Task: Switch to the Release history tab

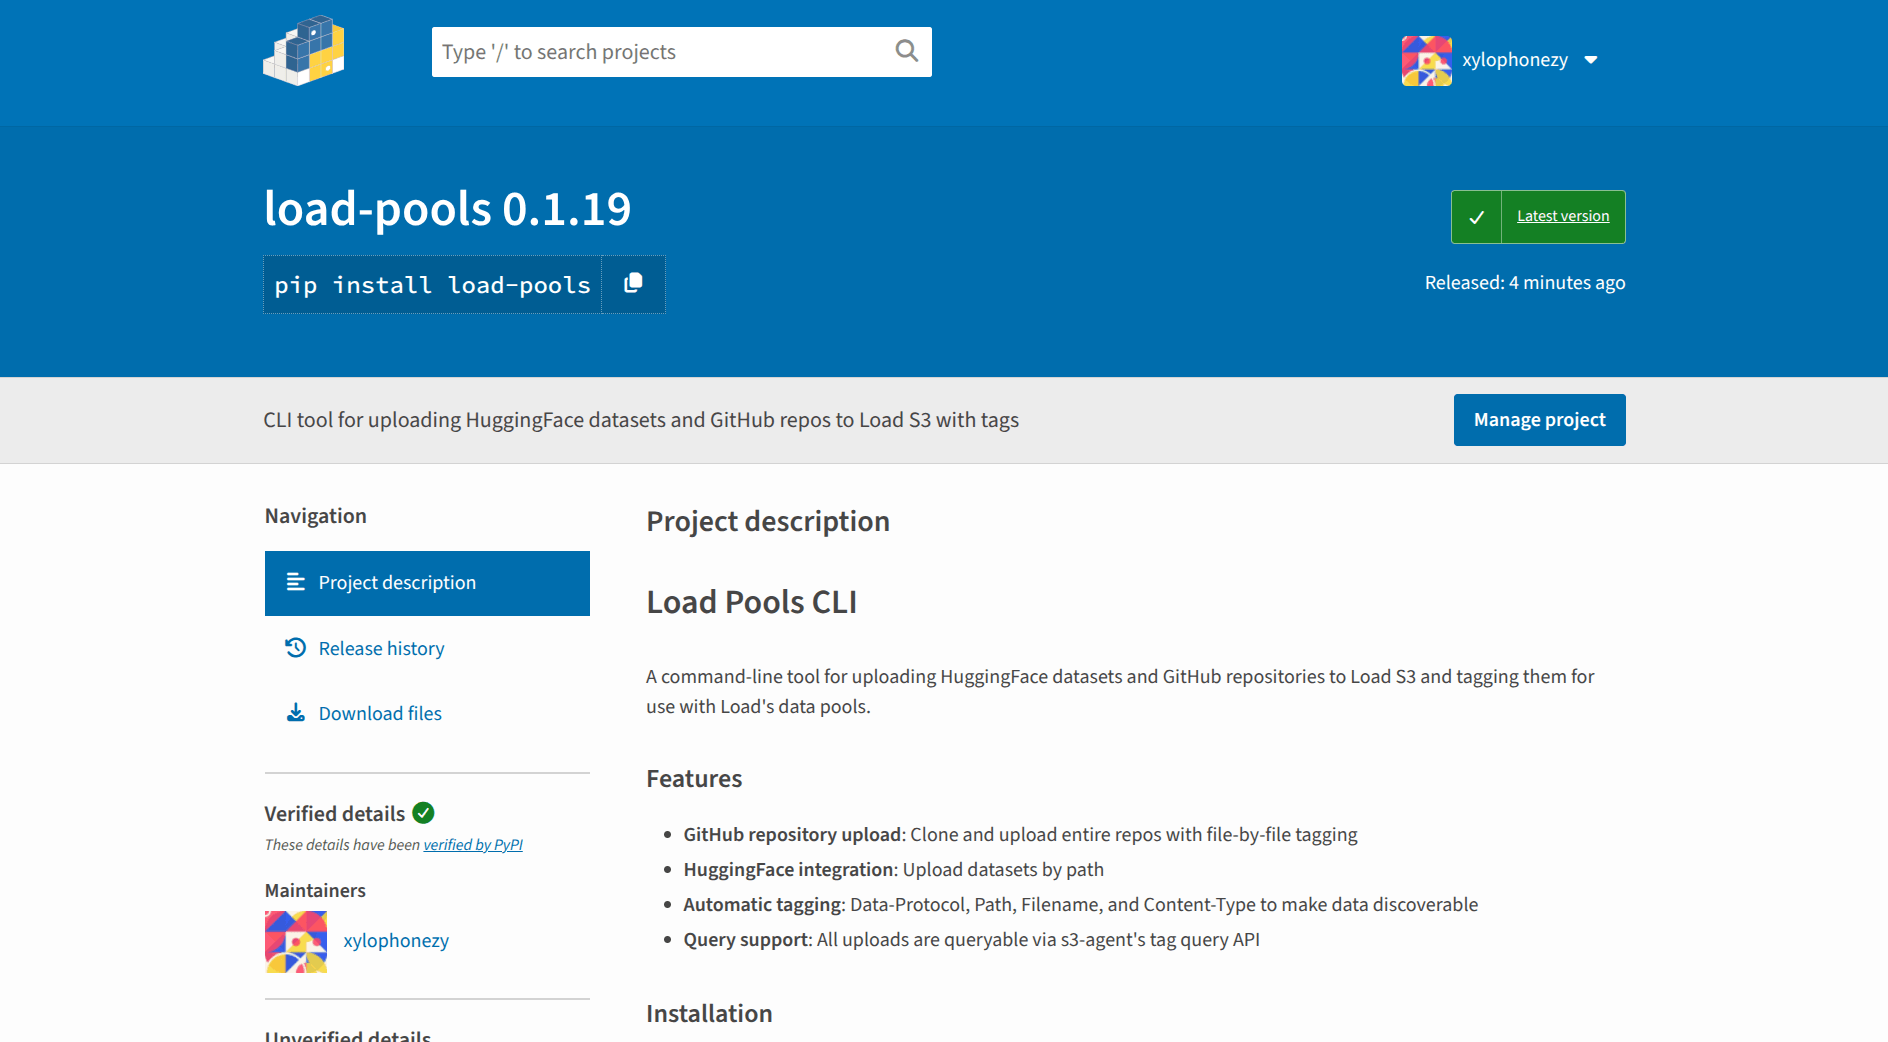Action: [381, 649]
